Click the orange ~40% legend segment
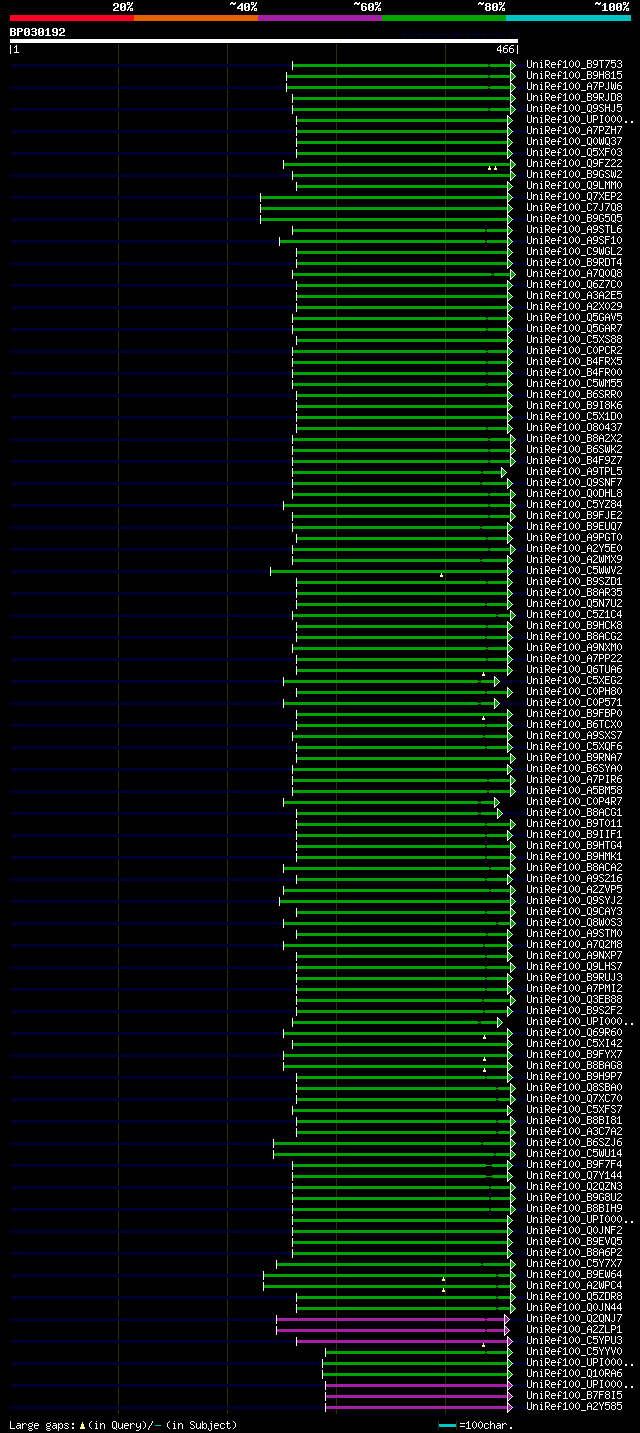640x1433 pixels. click(x=196, y=17)
